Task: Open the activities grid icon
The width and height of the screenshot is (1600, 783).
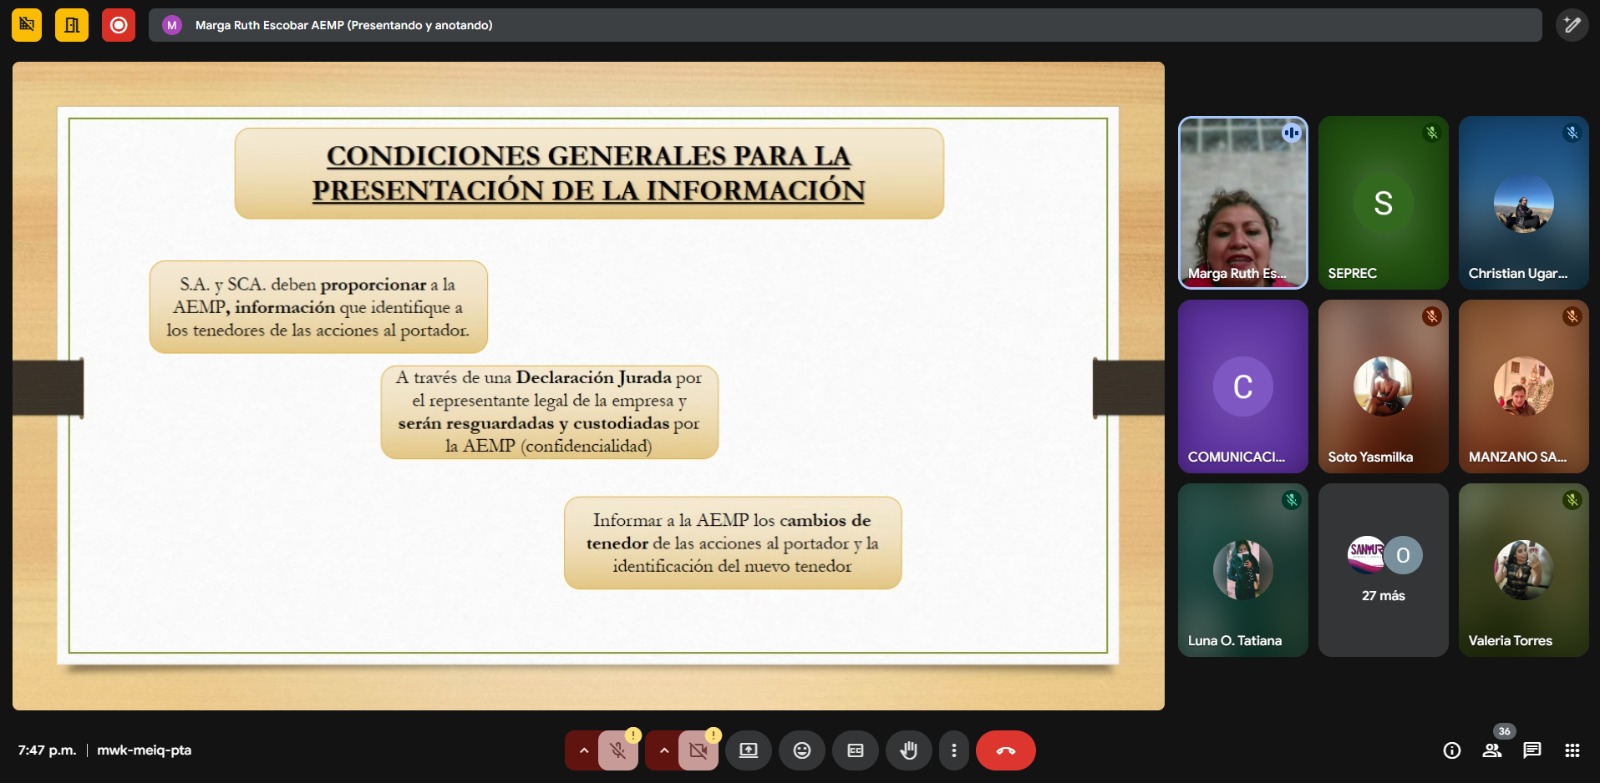Action: pyautogui.click(x=1572, y=750)
